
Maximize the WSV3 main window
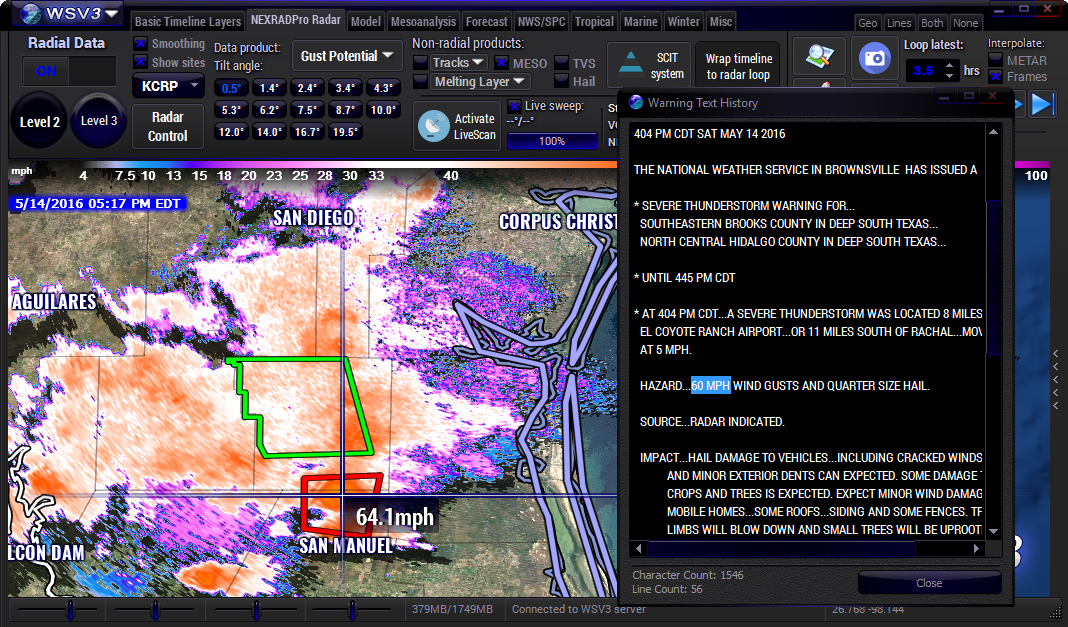1024,10
